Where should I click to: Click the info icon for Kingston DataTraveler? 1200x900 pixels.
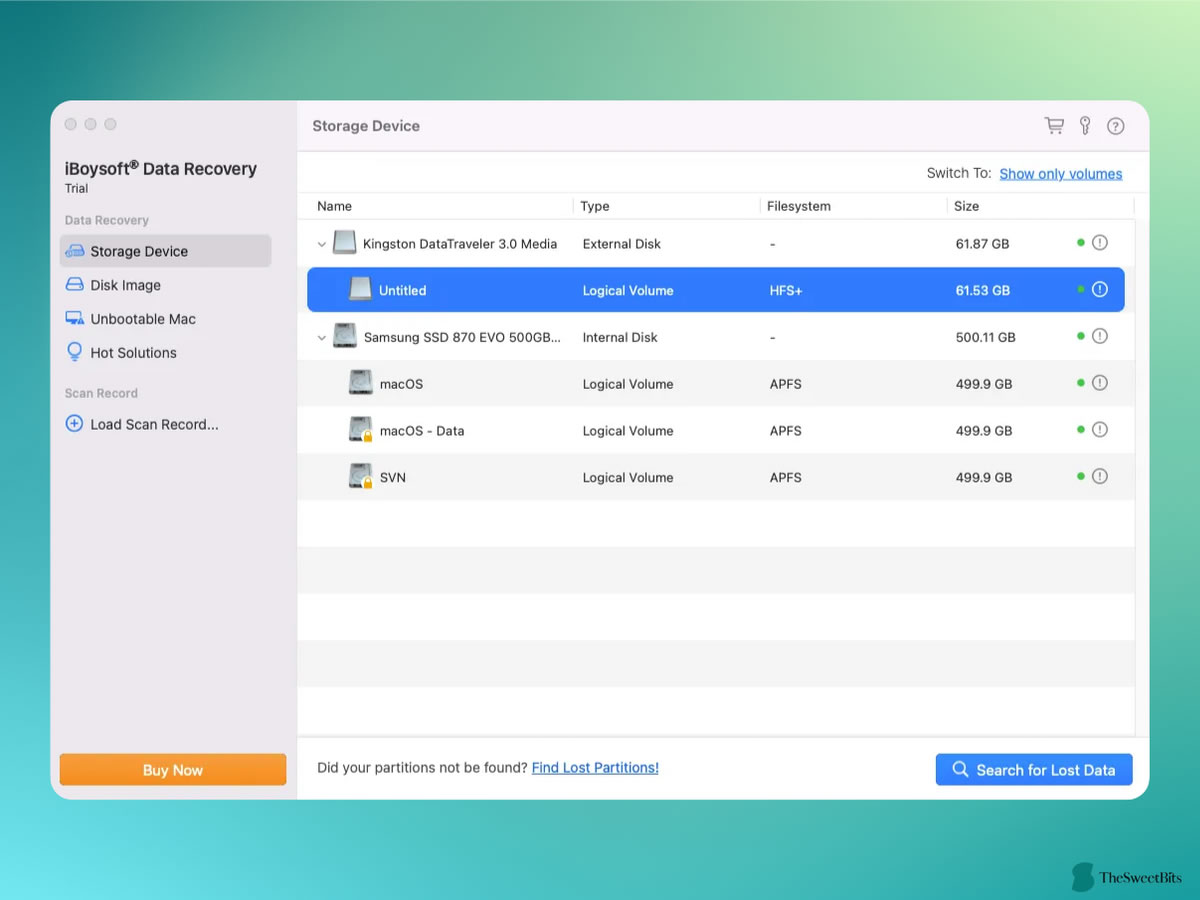pyautogui.click(x=1100, y=243)
